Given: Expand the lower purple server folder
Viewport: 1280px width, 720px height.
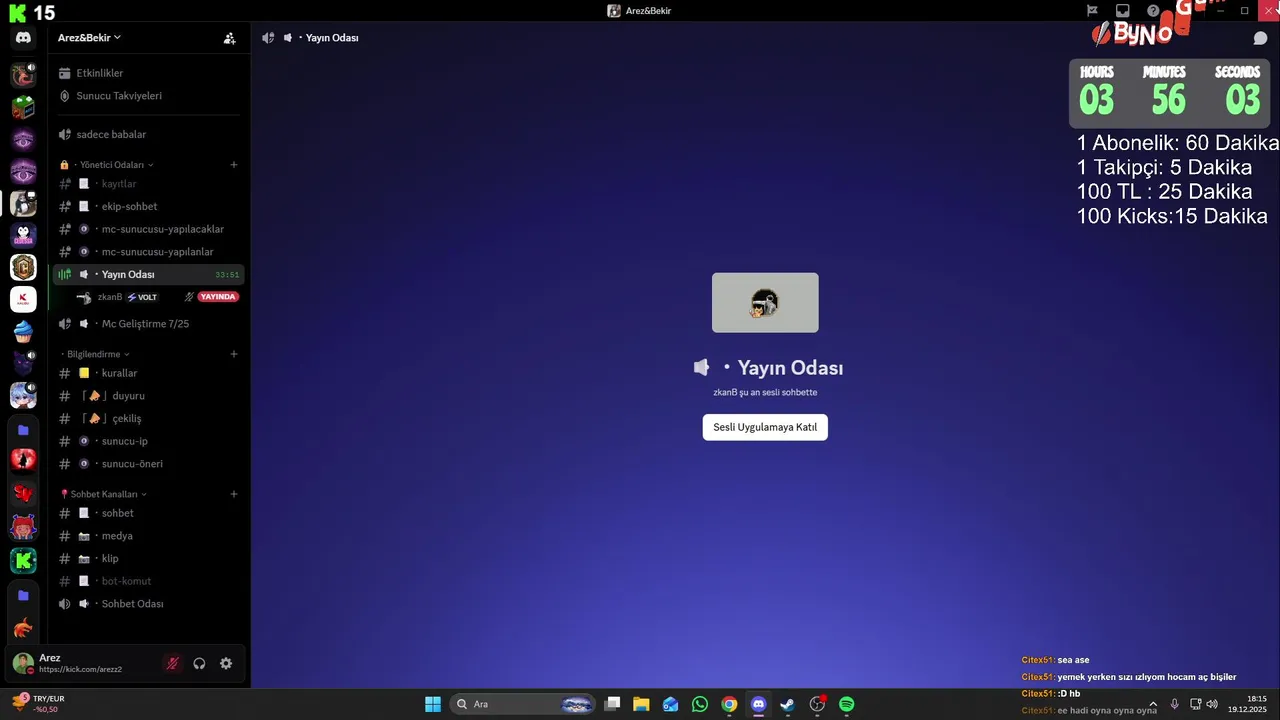Looking at the screenshot, I should click(23, 595).
